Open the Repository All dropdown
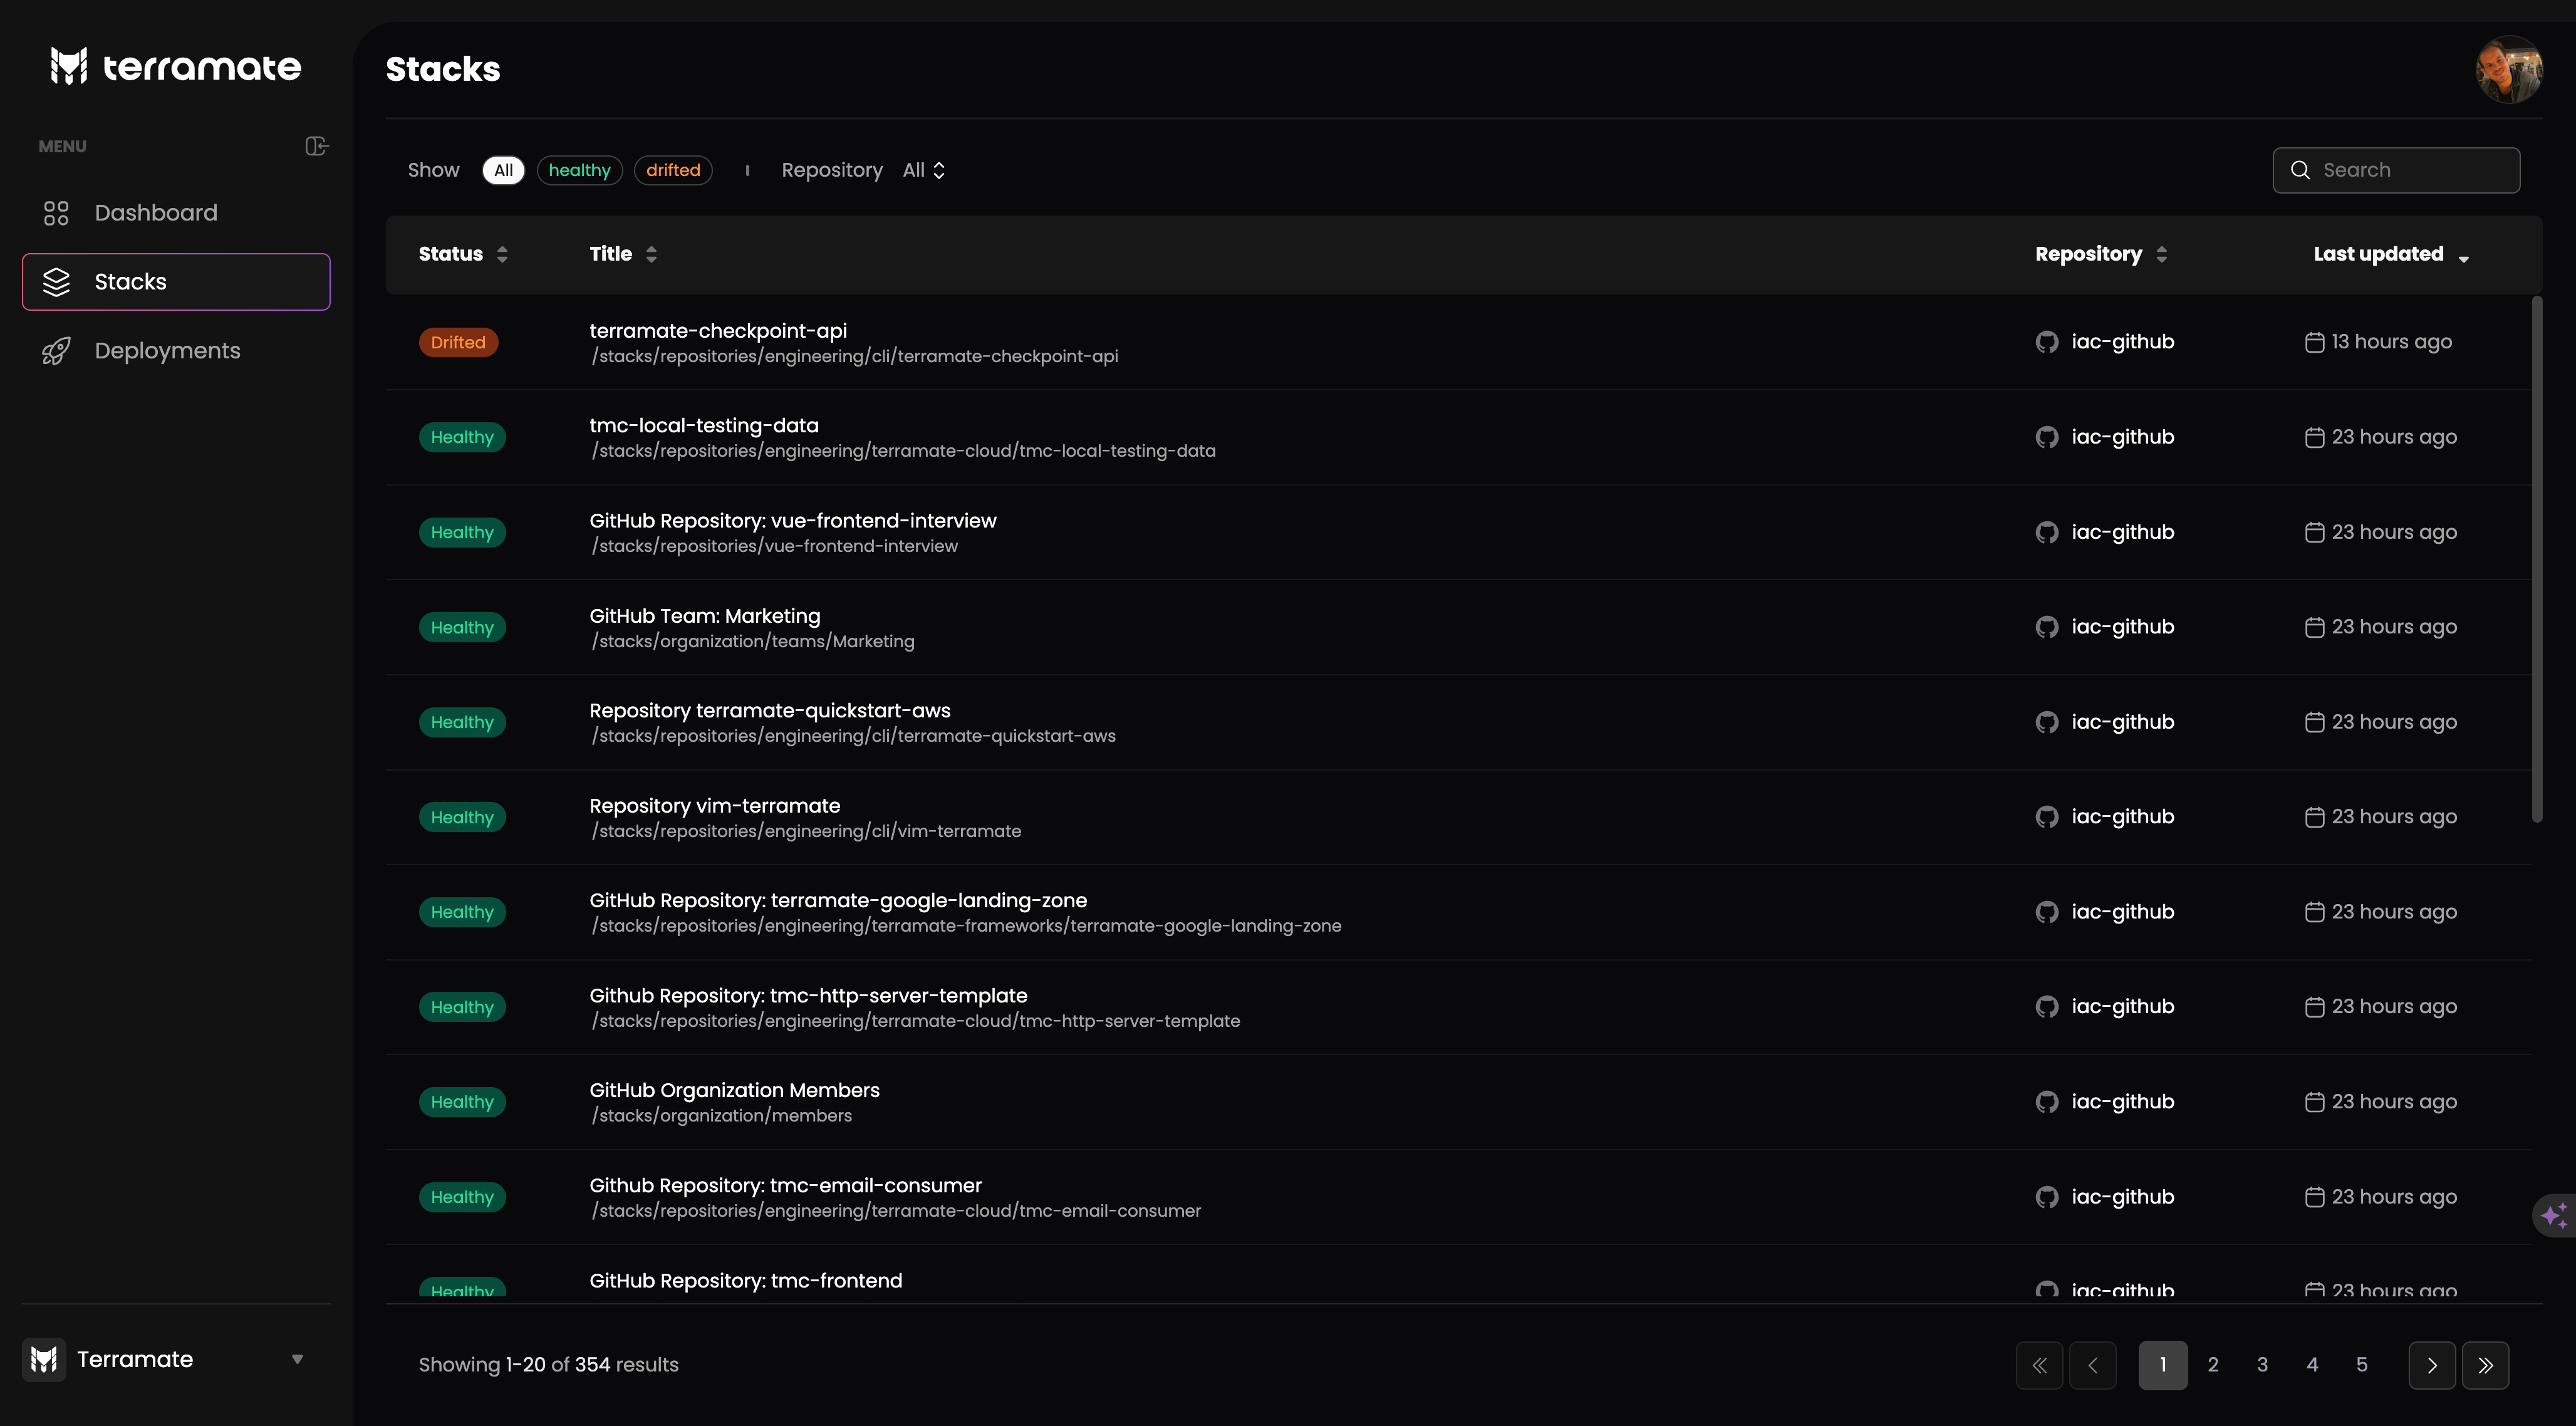Viewport: 2576px width, 1426px height. (924, 170)
